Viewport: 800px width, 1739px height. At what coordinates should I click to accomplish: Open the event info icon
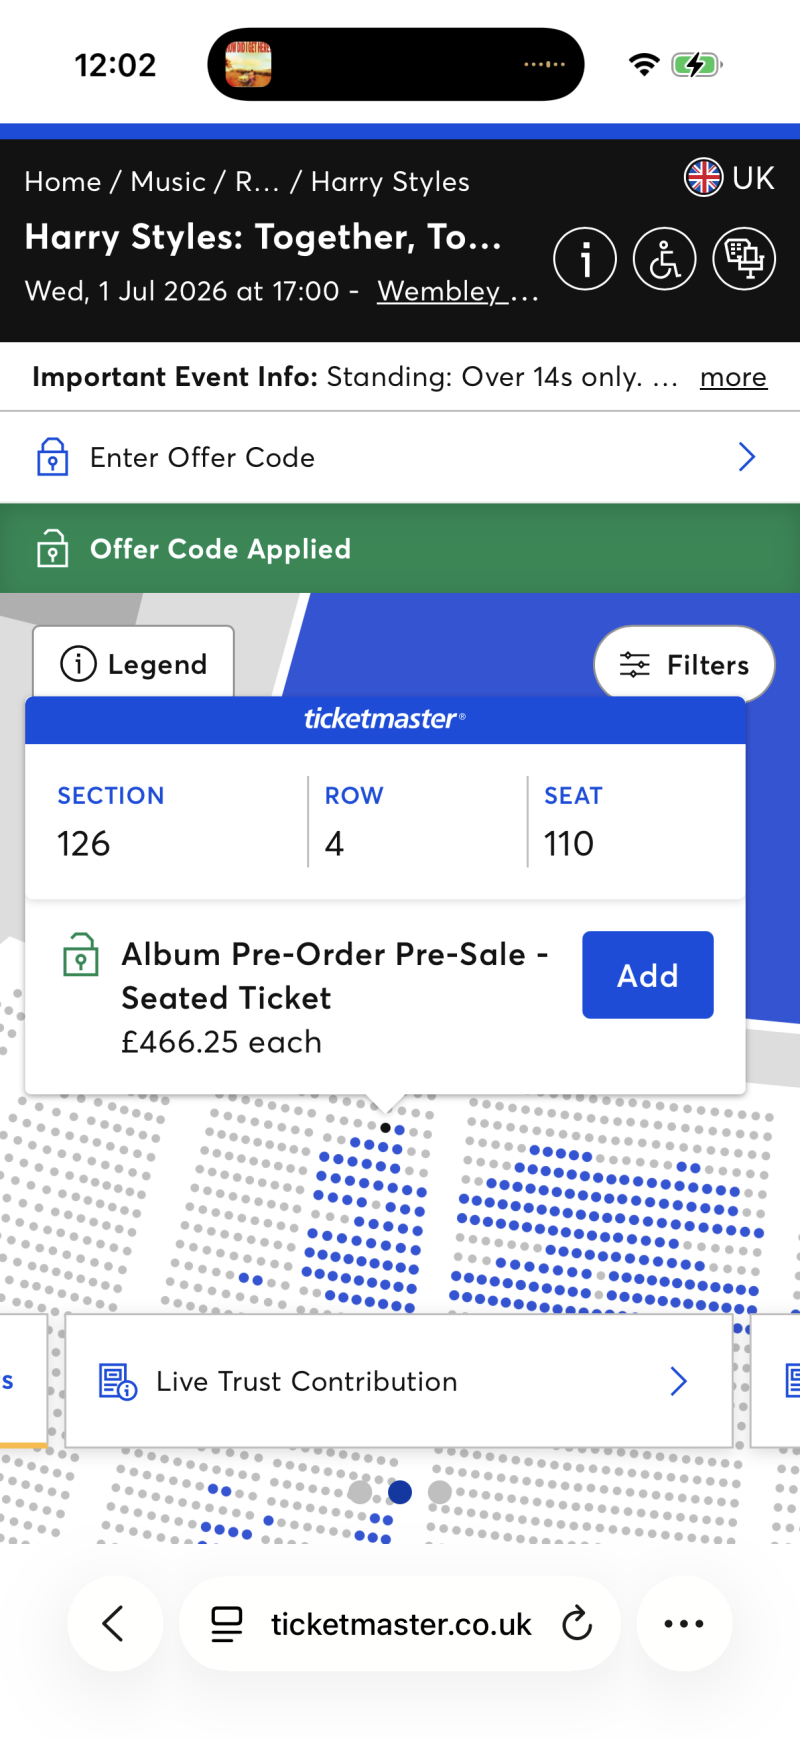585,259
